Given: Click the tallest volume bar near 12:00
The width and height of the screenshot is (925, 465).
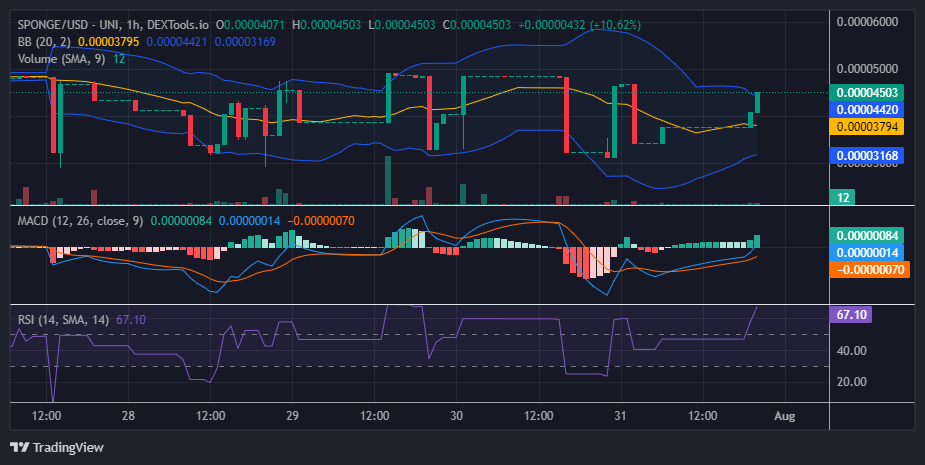Looking at the screenshot, I should tap(388, 180).
